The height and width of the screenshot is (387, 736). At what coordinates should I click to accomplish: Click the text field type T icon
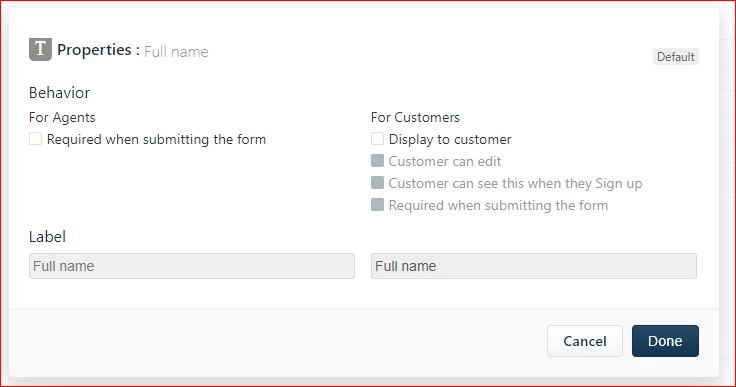(x=40, y=49)
